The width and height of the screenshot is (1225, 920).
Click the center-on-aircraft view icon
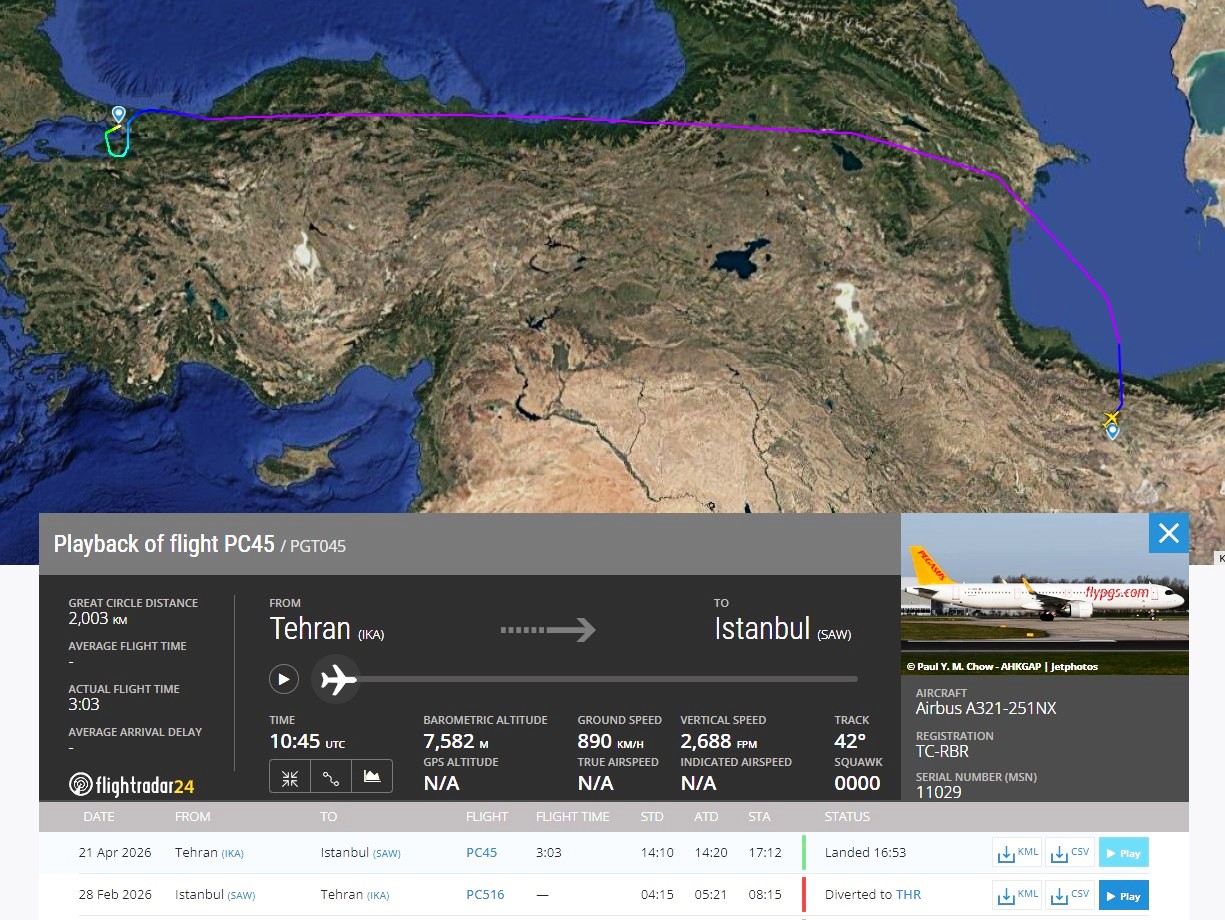coord(290,776)
